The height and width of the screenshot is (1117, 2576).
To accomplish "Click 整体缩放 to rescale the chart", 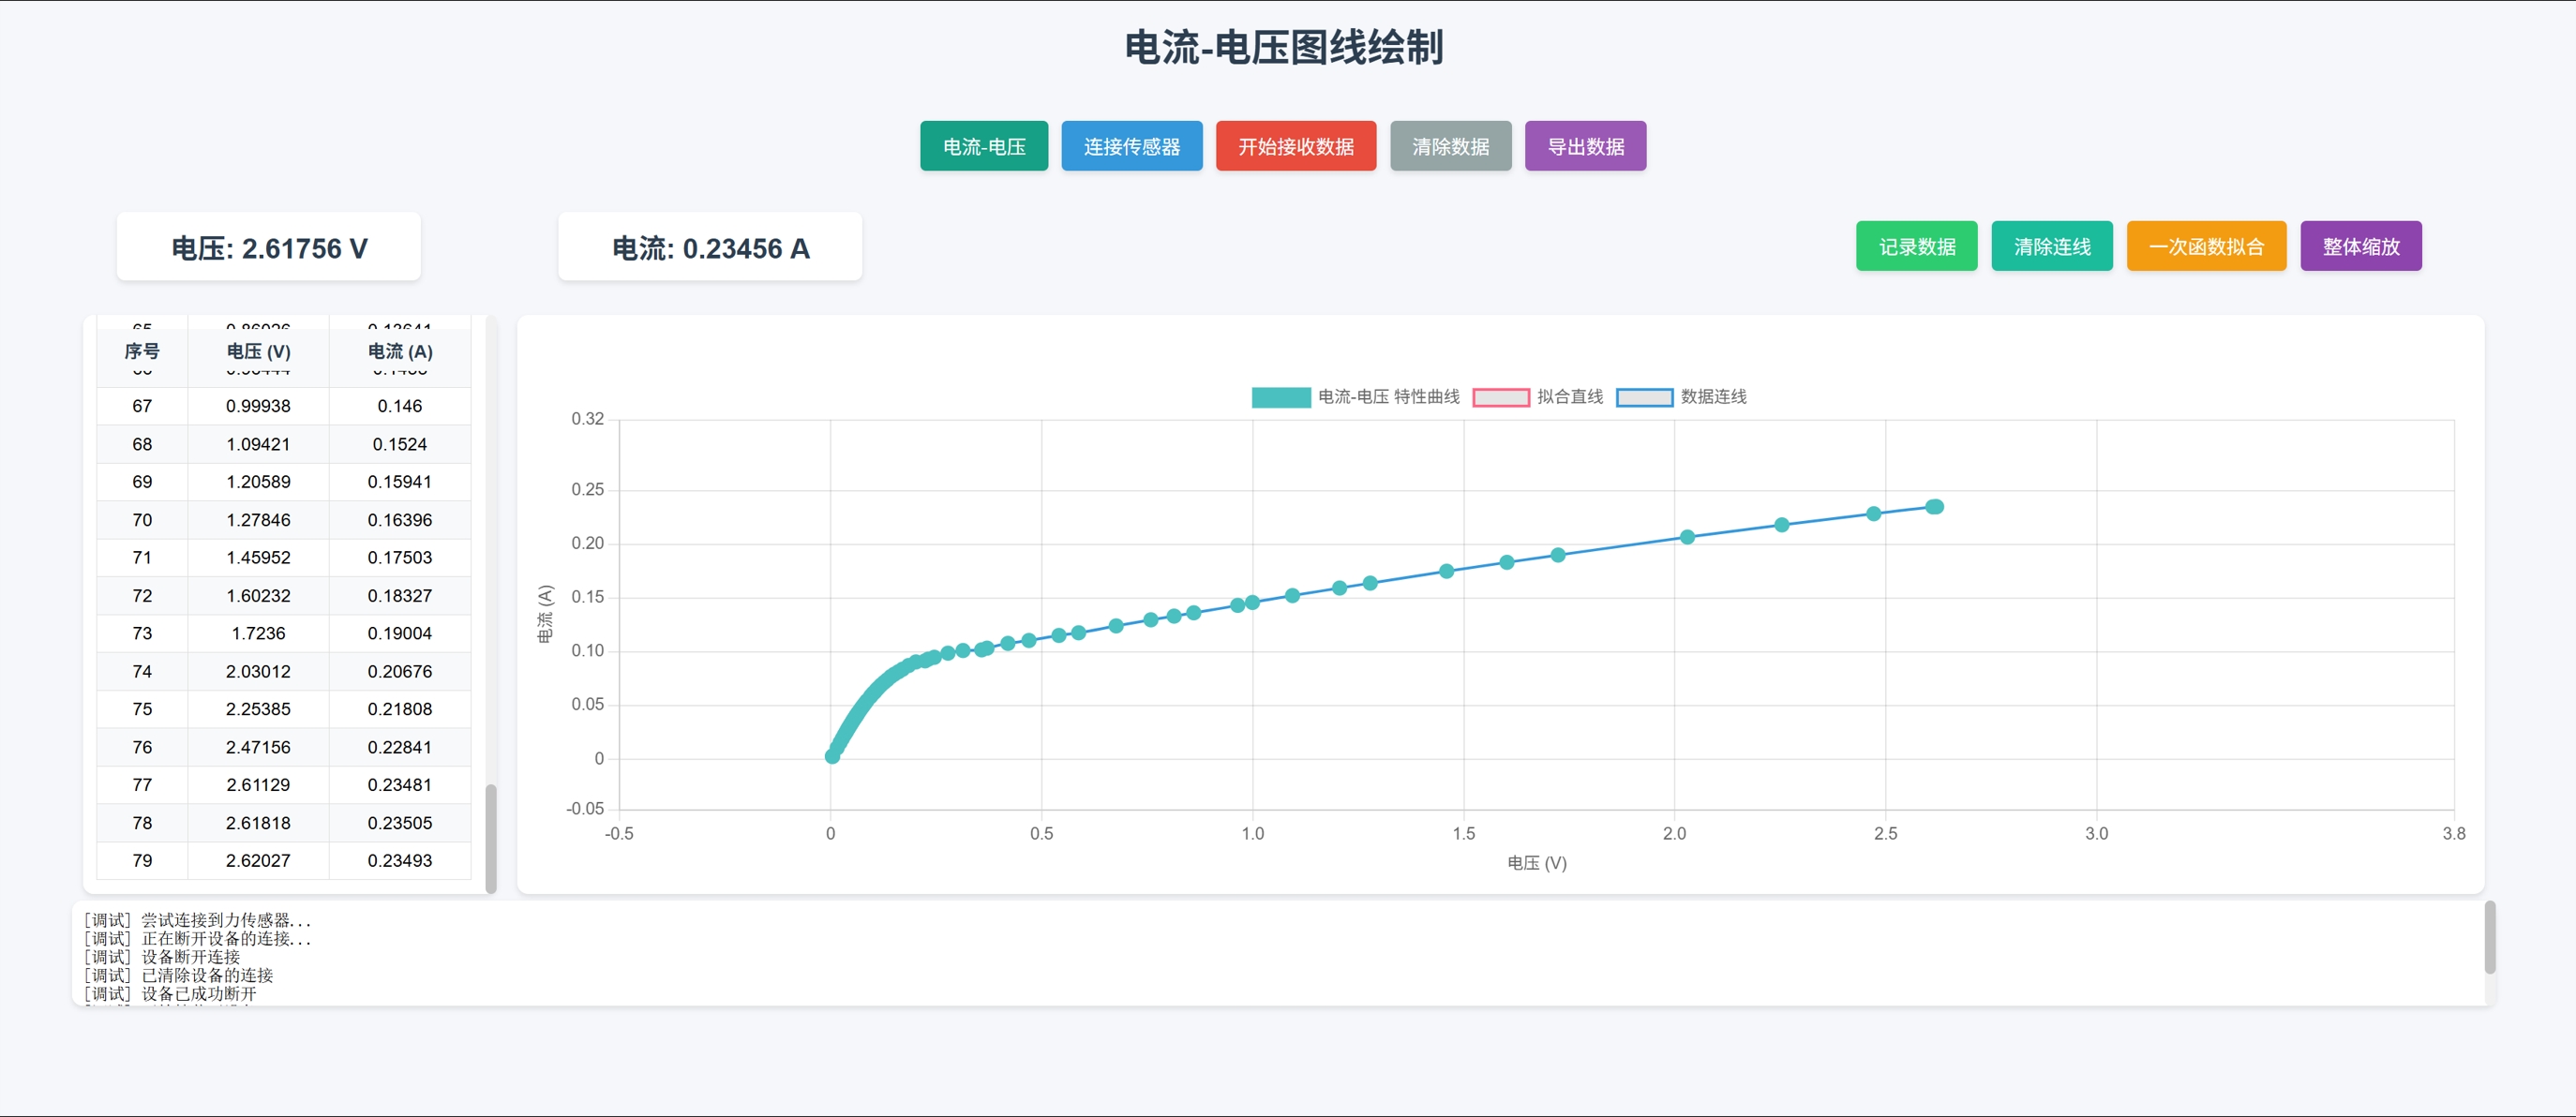I will coord(2360,246).
